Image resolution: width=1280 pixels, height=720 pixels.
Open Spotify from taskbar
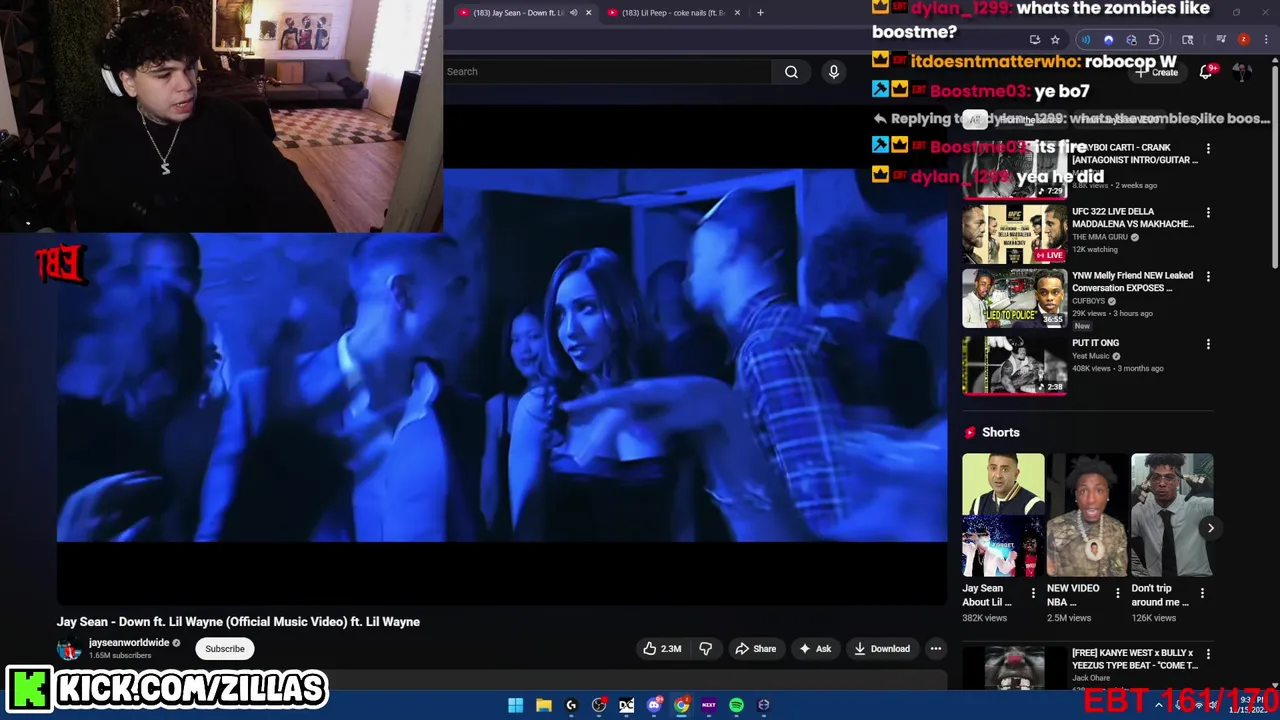[x=737, y=705]
